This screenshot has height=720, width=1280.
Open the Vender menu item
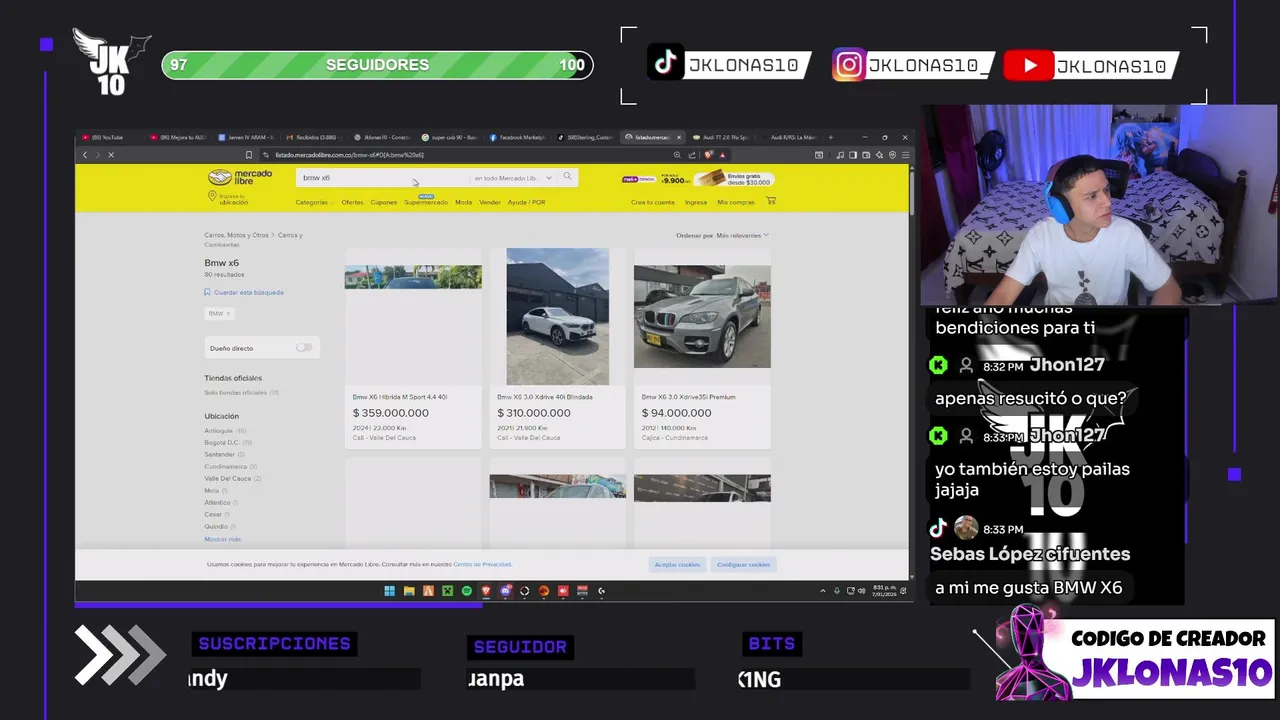coord(490,202)
